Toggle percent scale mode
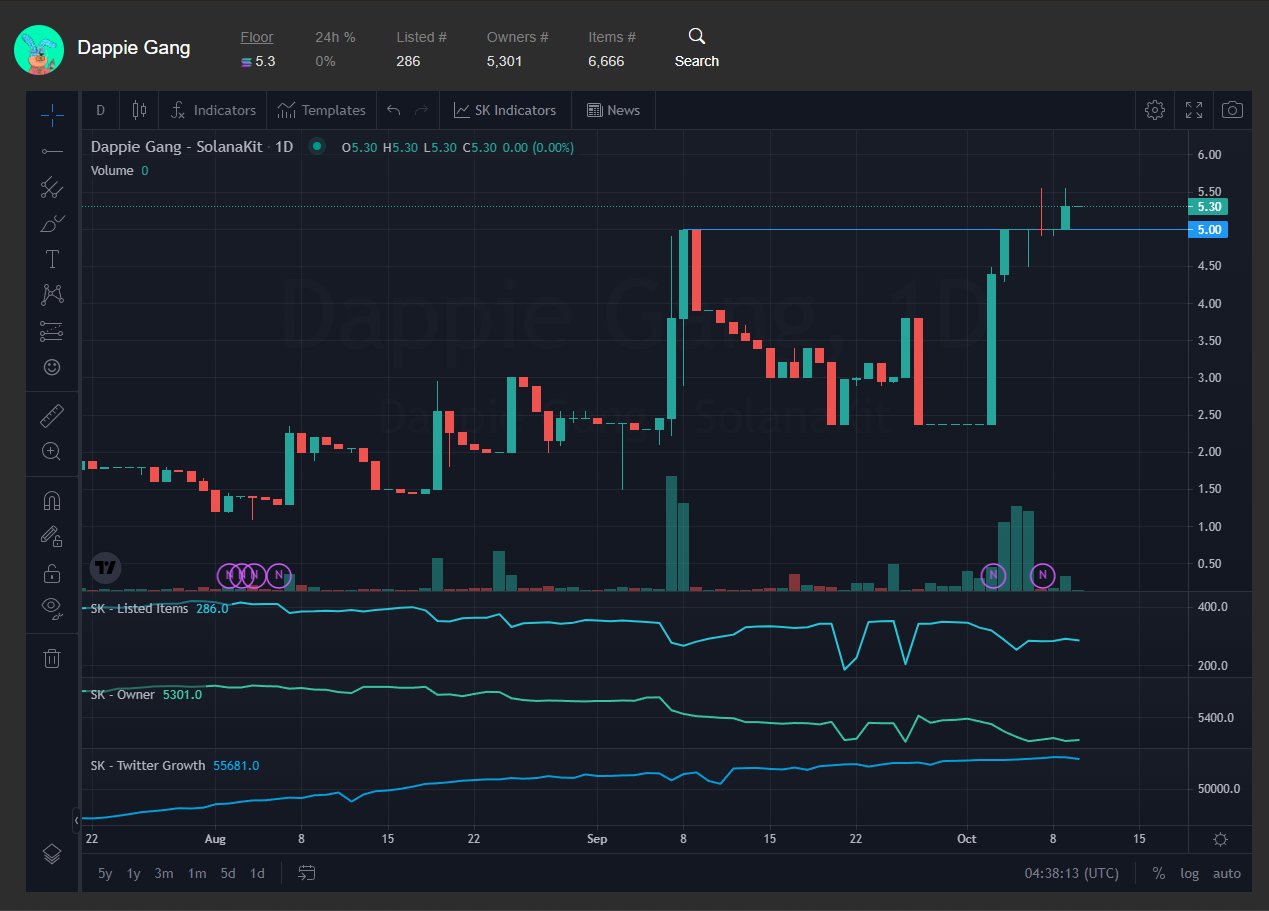The image size is (1269, 911). tap(1158, 873)
